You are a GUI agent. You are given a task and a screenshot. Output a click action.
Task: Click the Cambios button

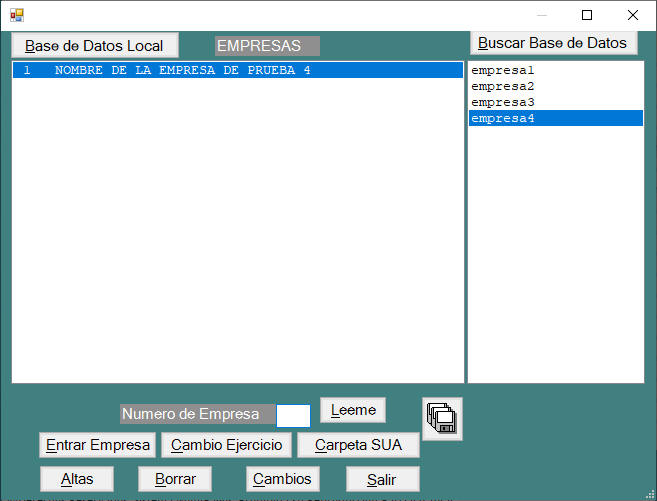[x=282, y=479]
